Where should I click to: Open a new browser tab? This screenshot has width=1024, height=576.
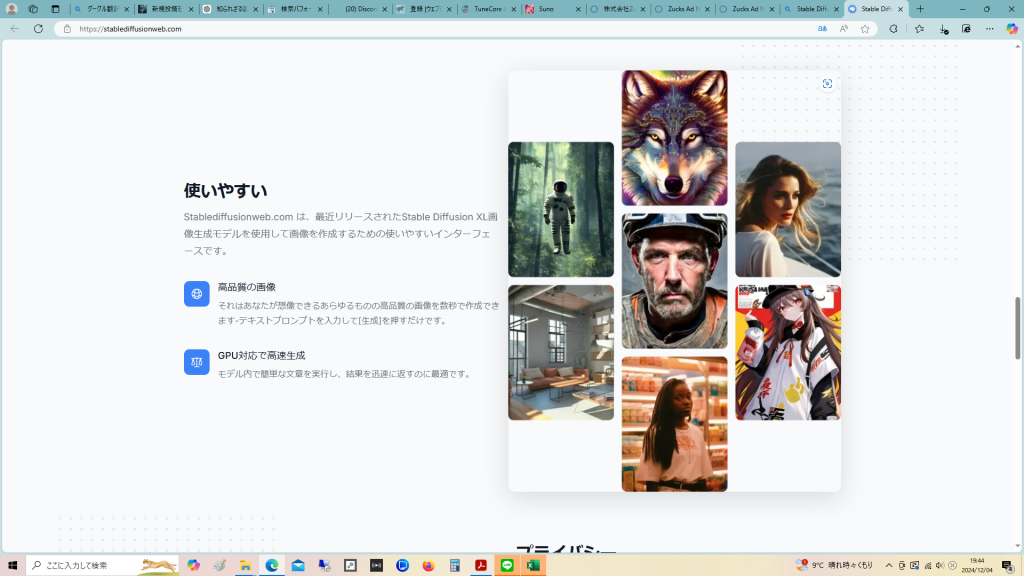(x=920, y=9)
